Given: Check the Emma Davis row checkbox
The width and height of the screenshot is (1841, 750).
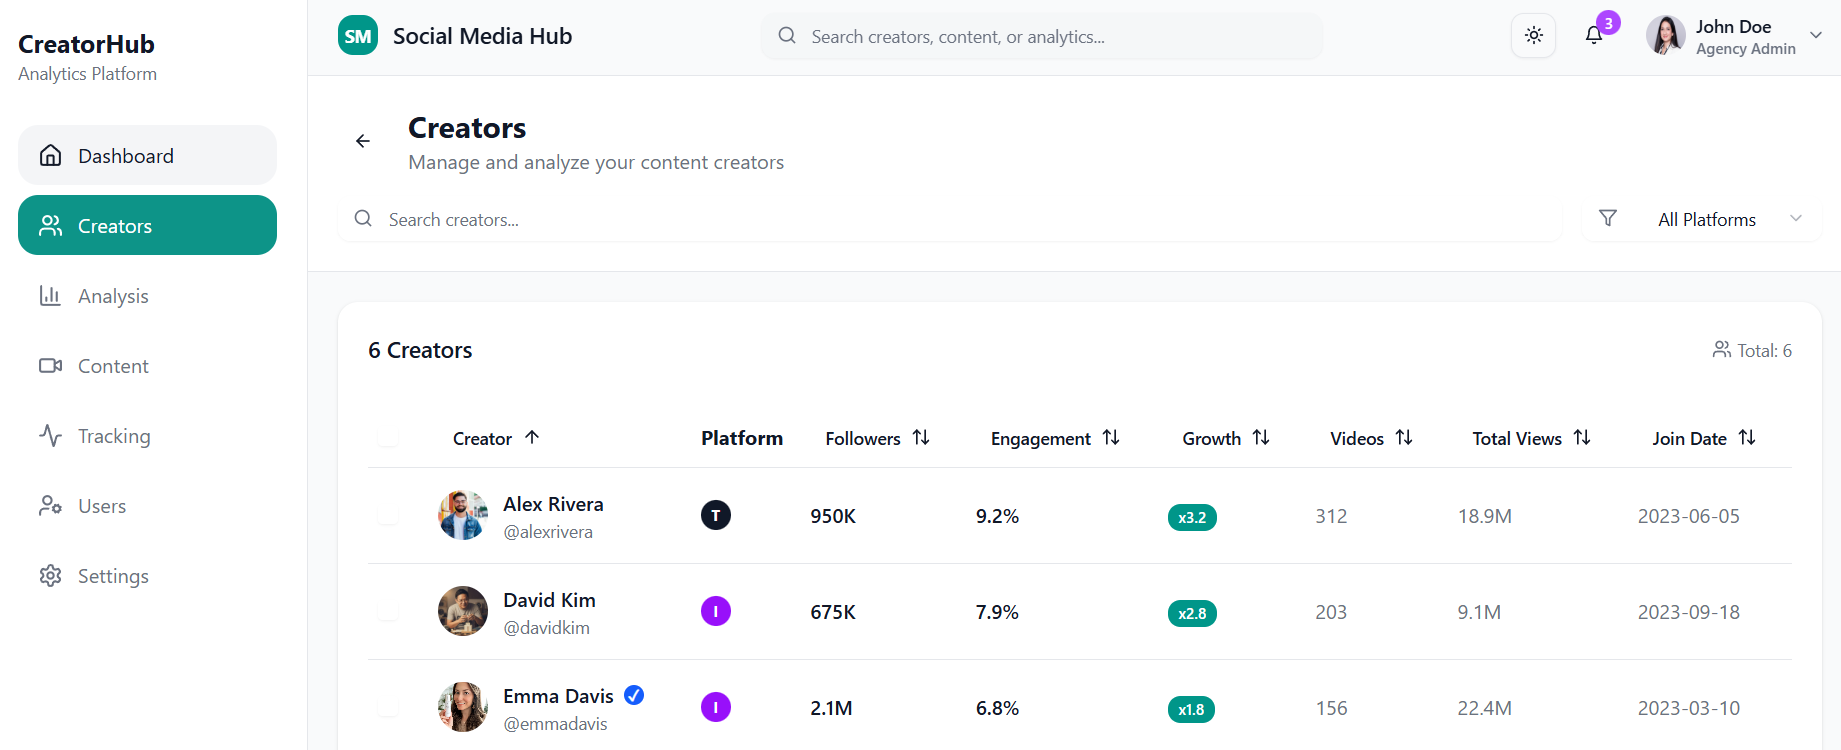Looking at the screenshot, I should (x=388, y=707).
